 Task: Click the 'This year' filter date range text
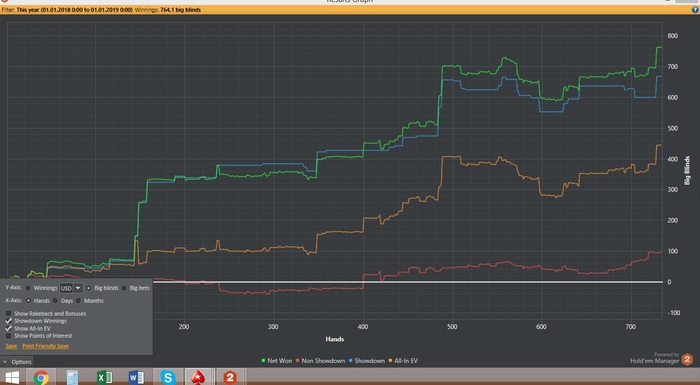75,9
